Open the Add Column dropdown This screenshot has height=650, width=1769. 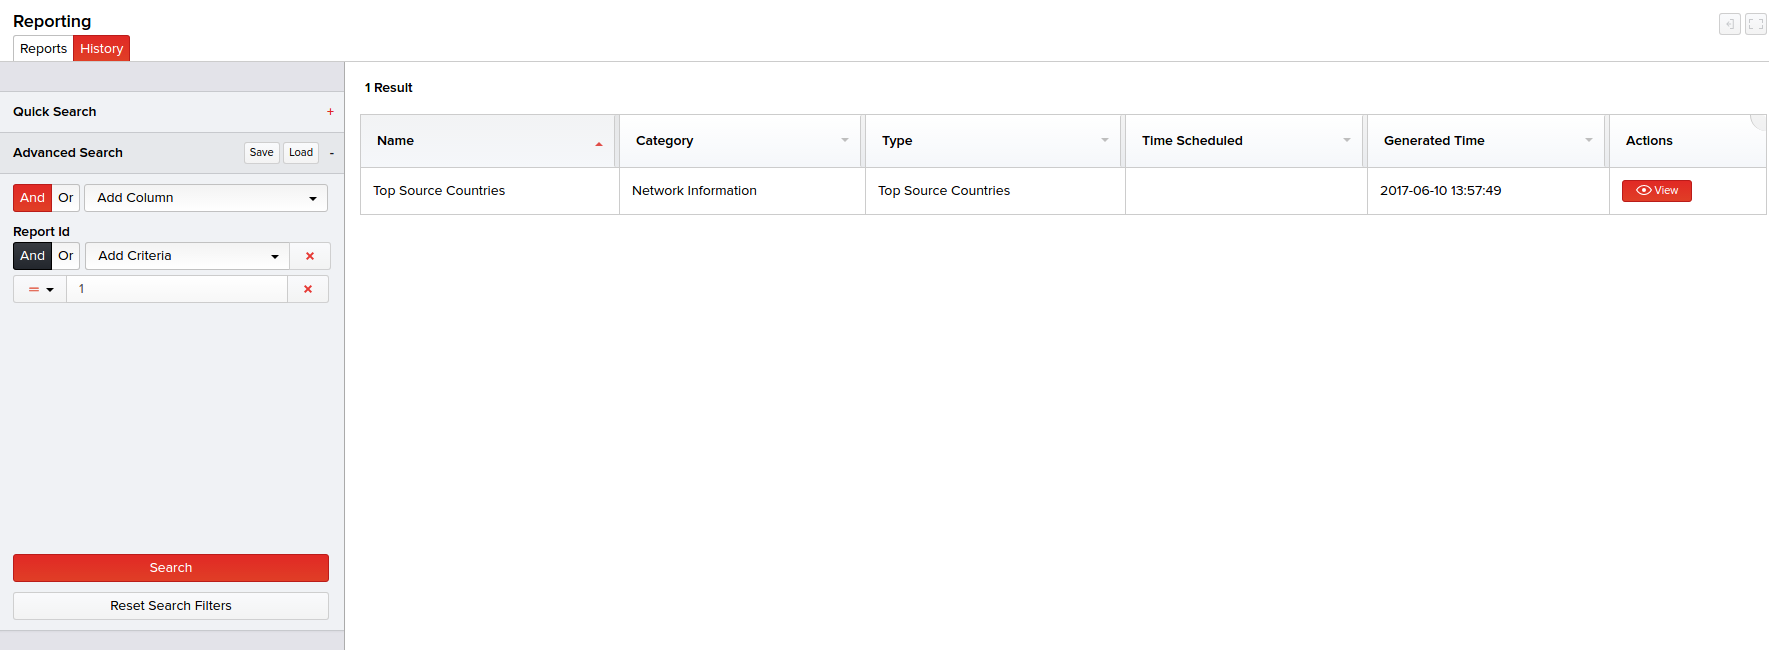(206, 198)
